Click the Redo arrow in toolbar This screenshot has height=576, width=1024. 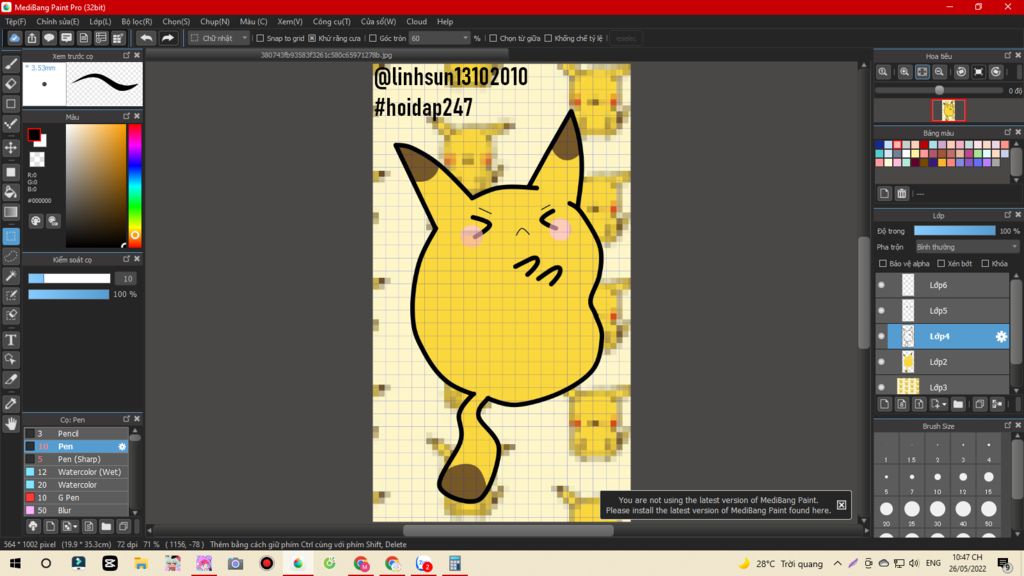click(x=168, y=38)
